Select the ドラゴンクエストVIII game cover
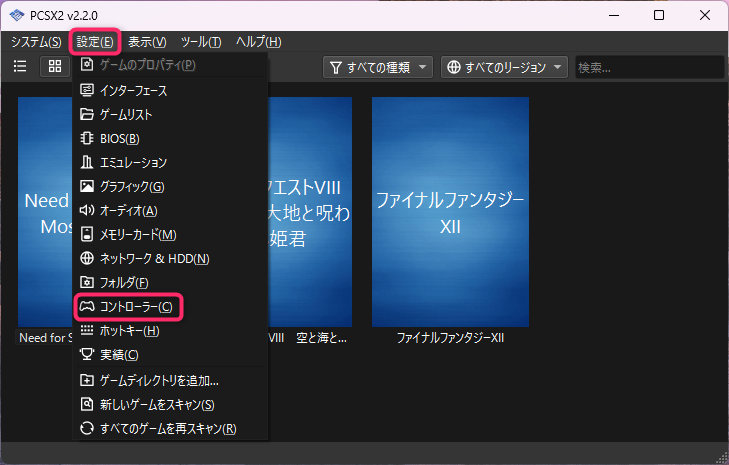The image size is (729, 465). [x=310, y=212]
